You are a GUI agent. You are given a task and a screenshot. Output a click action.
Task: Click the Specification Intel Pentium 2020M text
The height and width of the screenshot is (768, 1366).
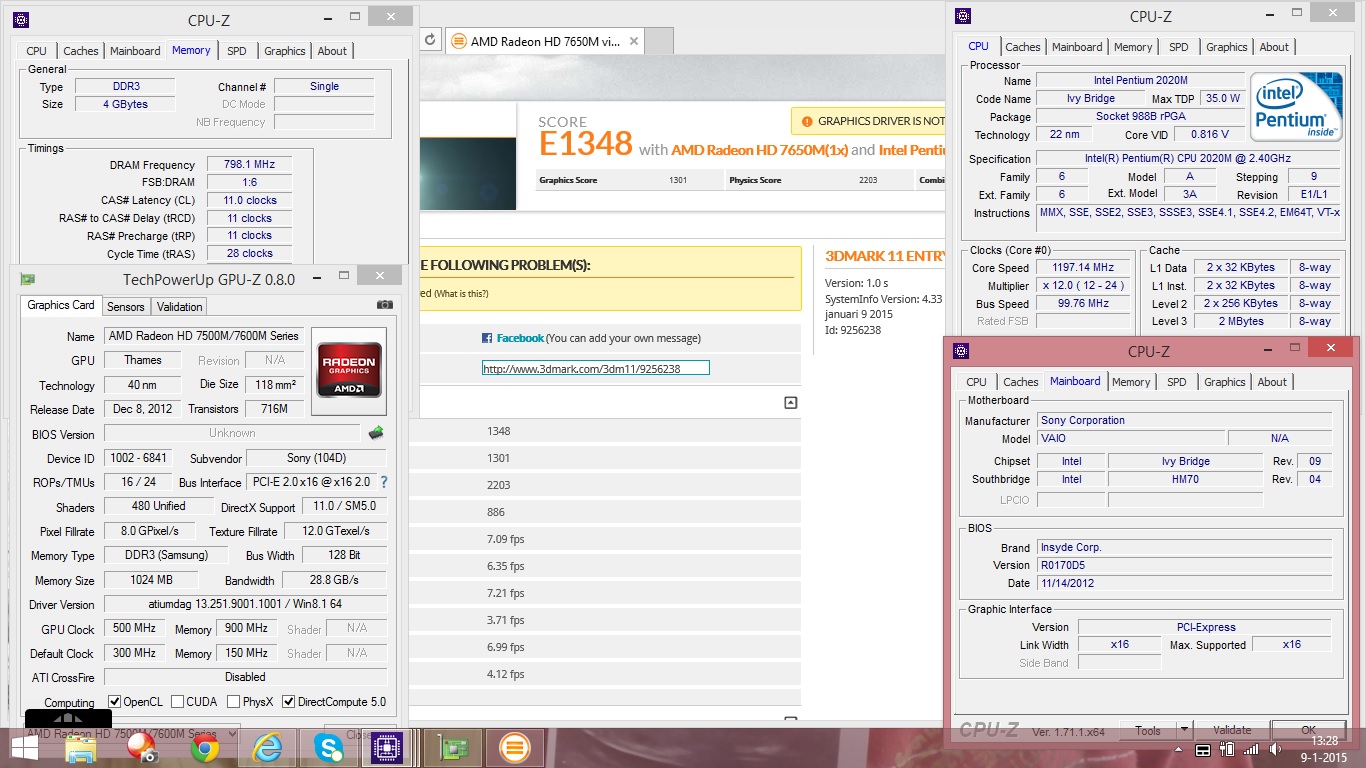pyautogui.click(x=1188, y=158)
